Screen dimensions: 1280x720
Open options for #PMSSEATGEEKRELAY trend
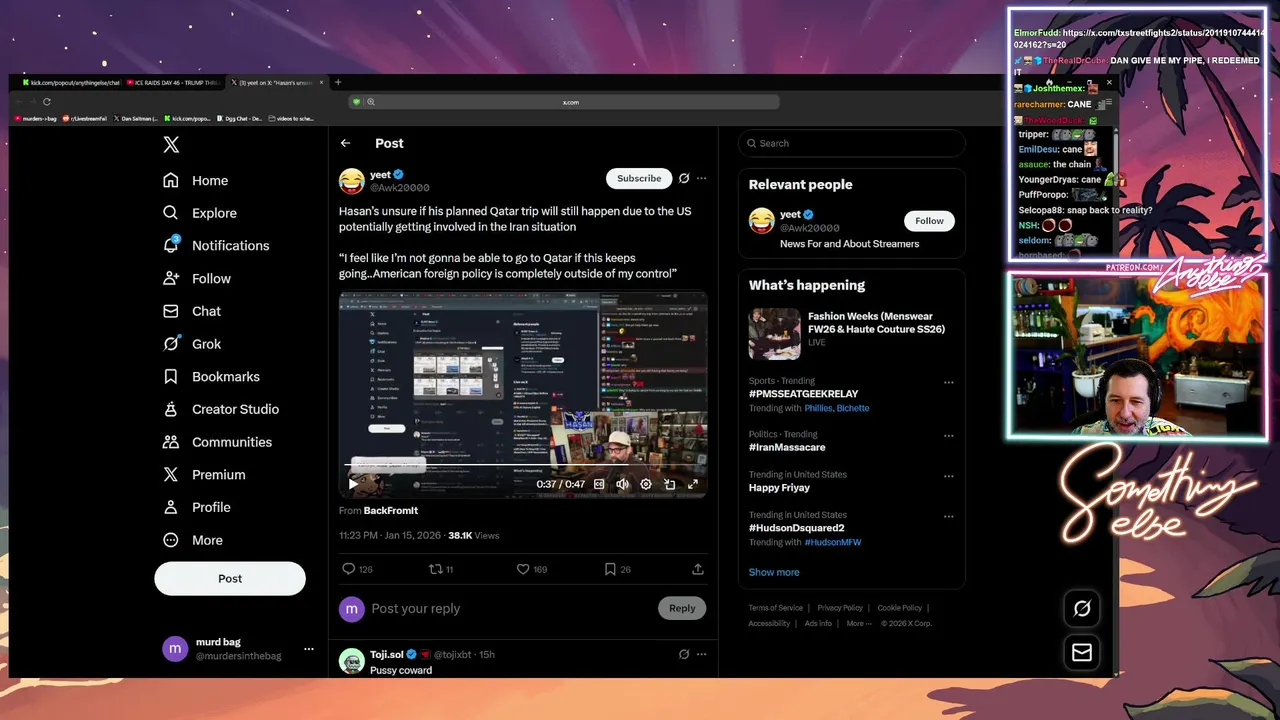click(x=949, y=382)
